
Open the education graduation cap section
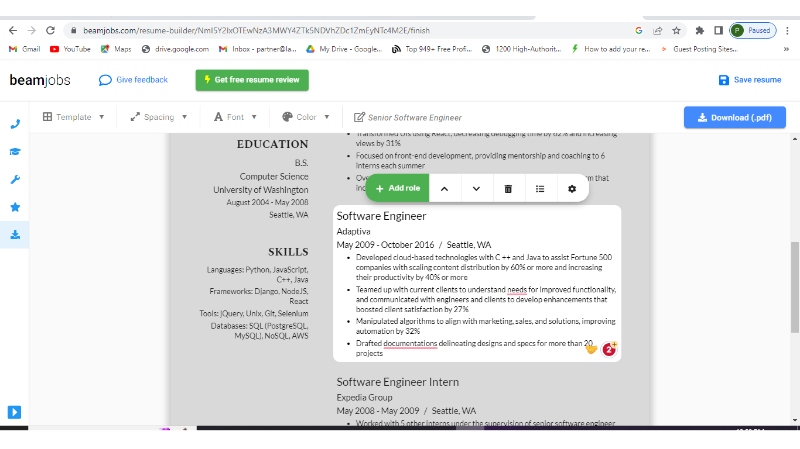point(14,152)
